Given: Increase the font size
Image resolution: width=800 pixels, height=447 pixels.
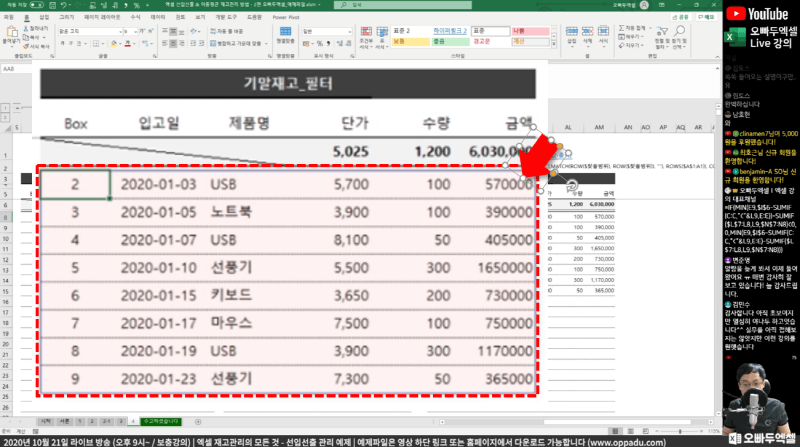Looking at the screenshot, I should click(x=142, y=32).
